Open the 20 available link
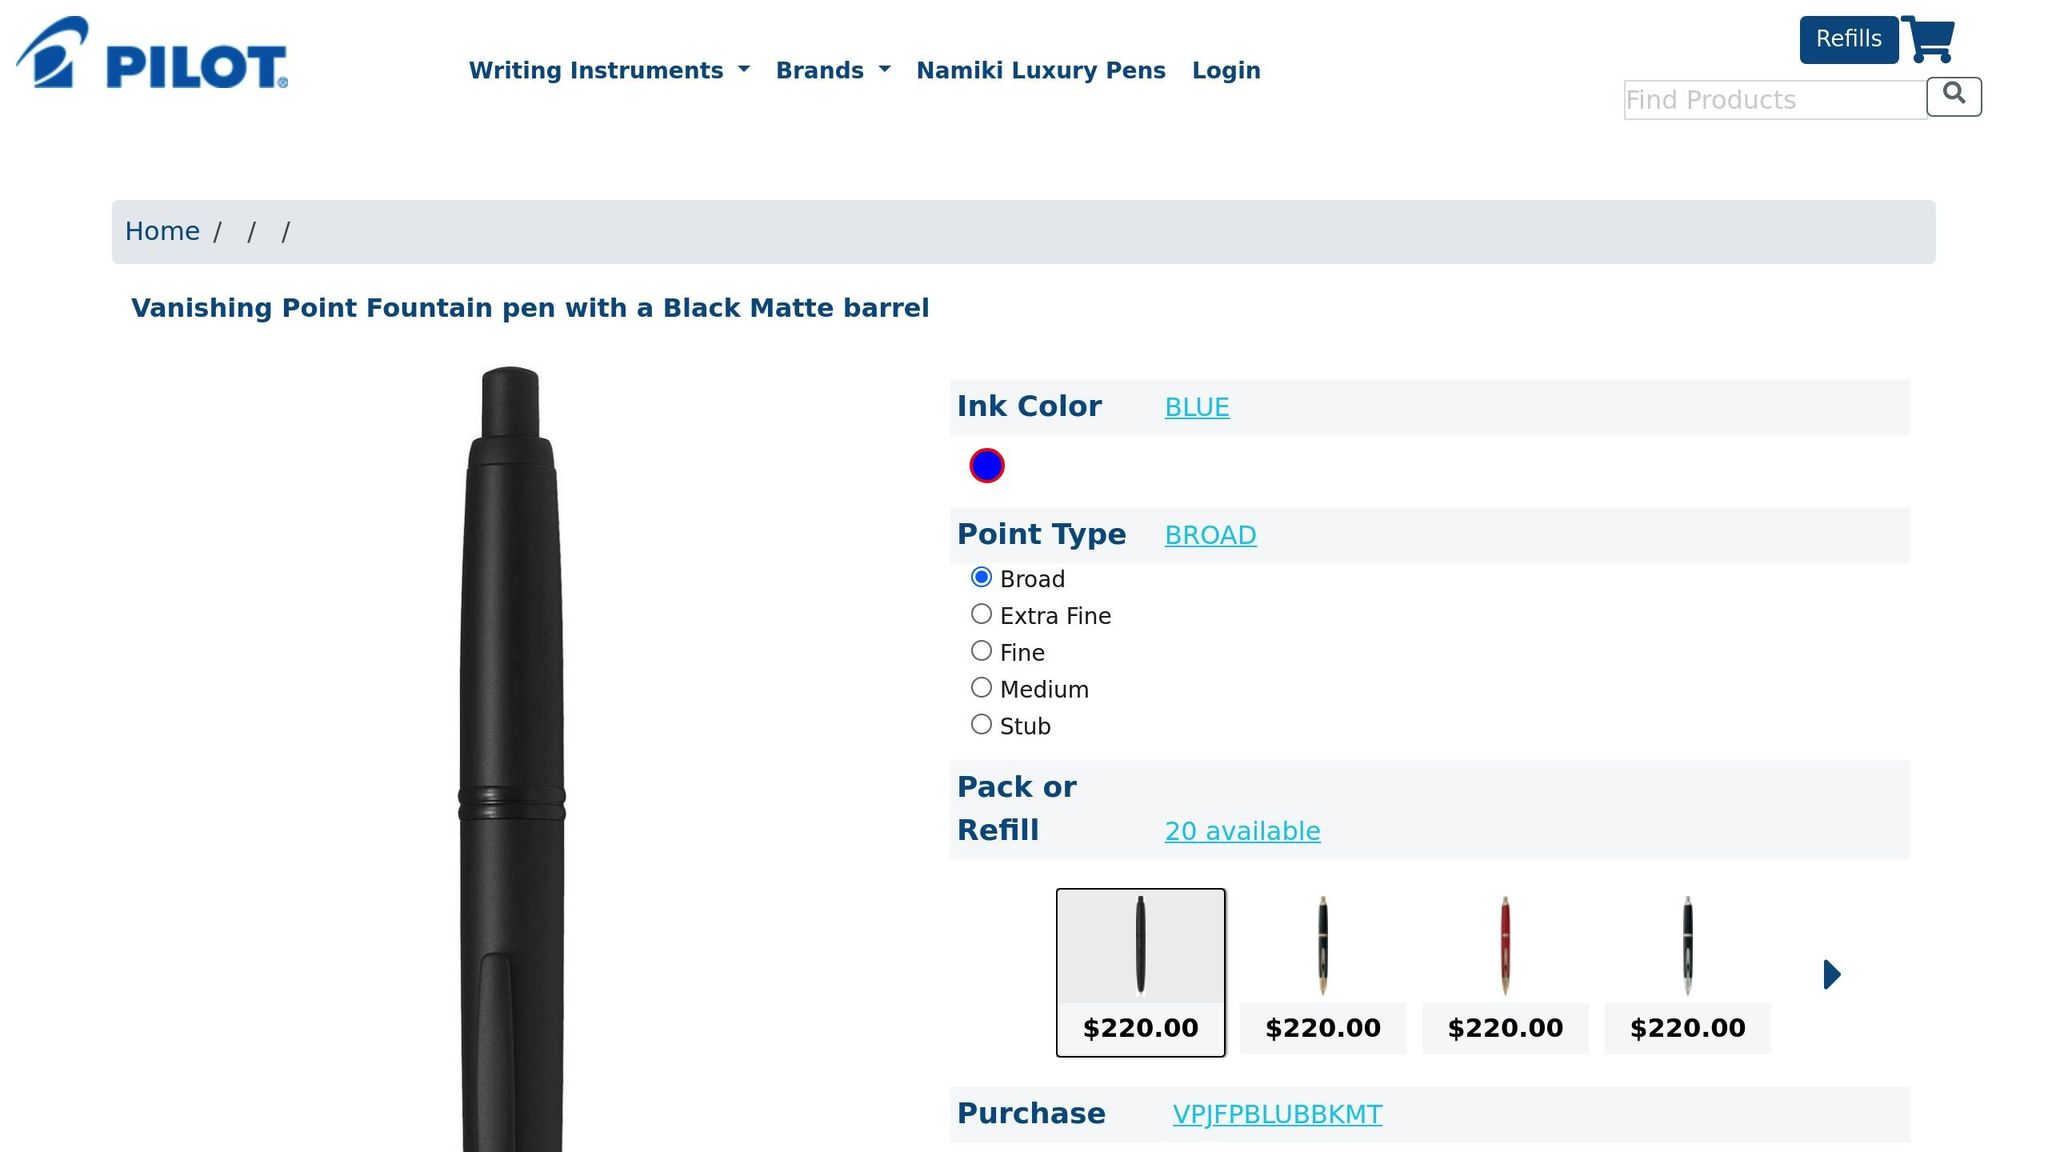Screen dimensions: 2048x1152 (x=1242, y=831)
